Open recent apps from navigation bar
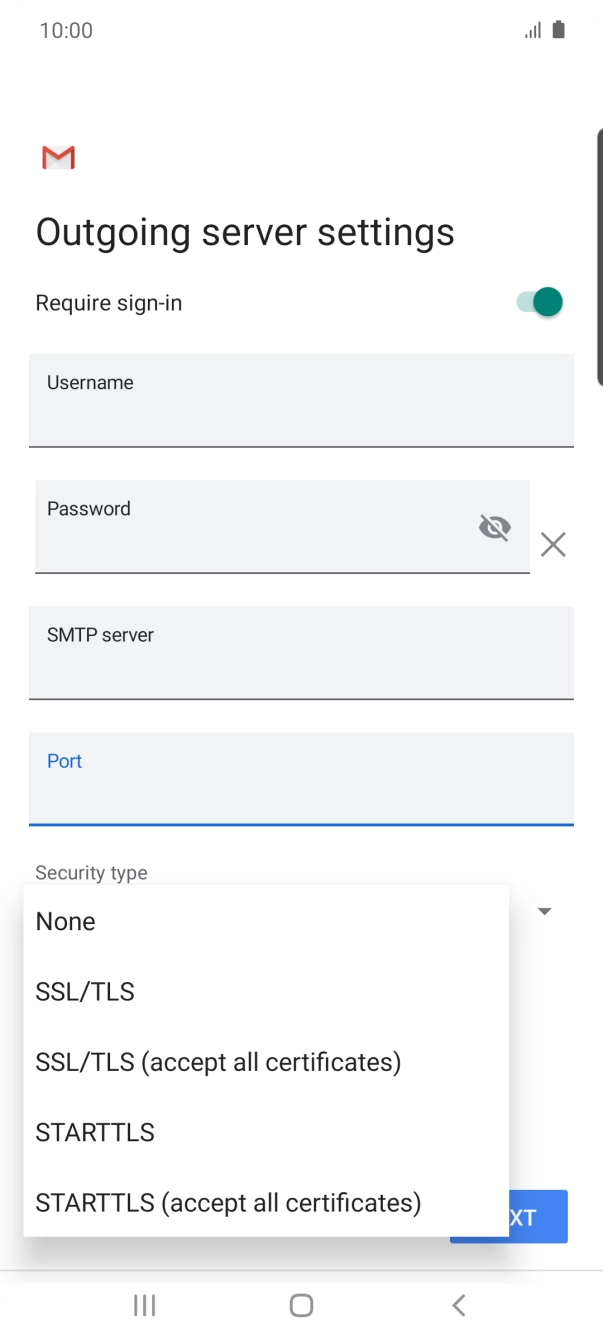Image resolution: width=603 pixels, height=1340 pixels. (145, 1305)
